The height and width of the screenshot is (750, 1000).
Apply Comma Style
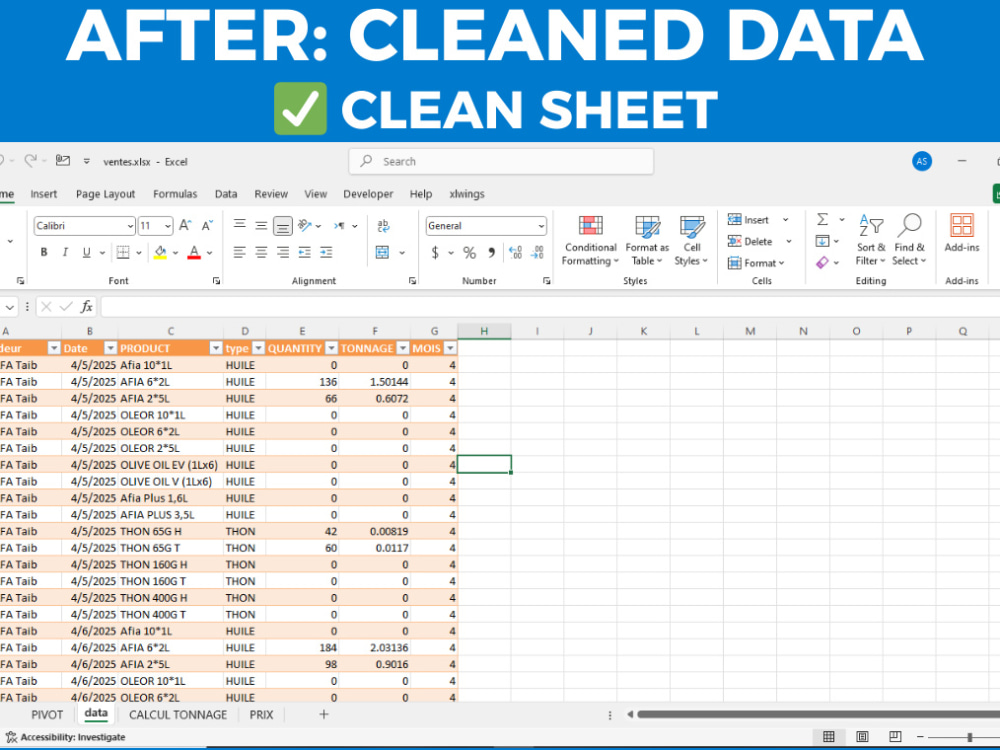(492, 253)
